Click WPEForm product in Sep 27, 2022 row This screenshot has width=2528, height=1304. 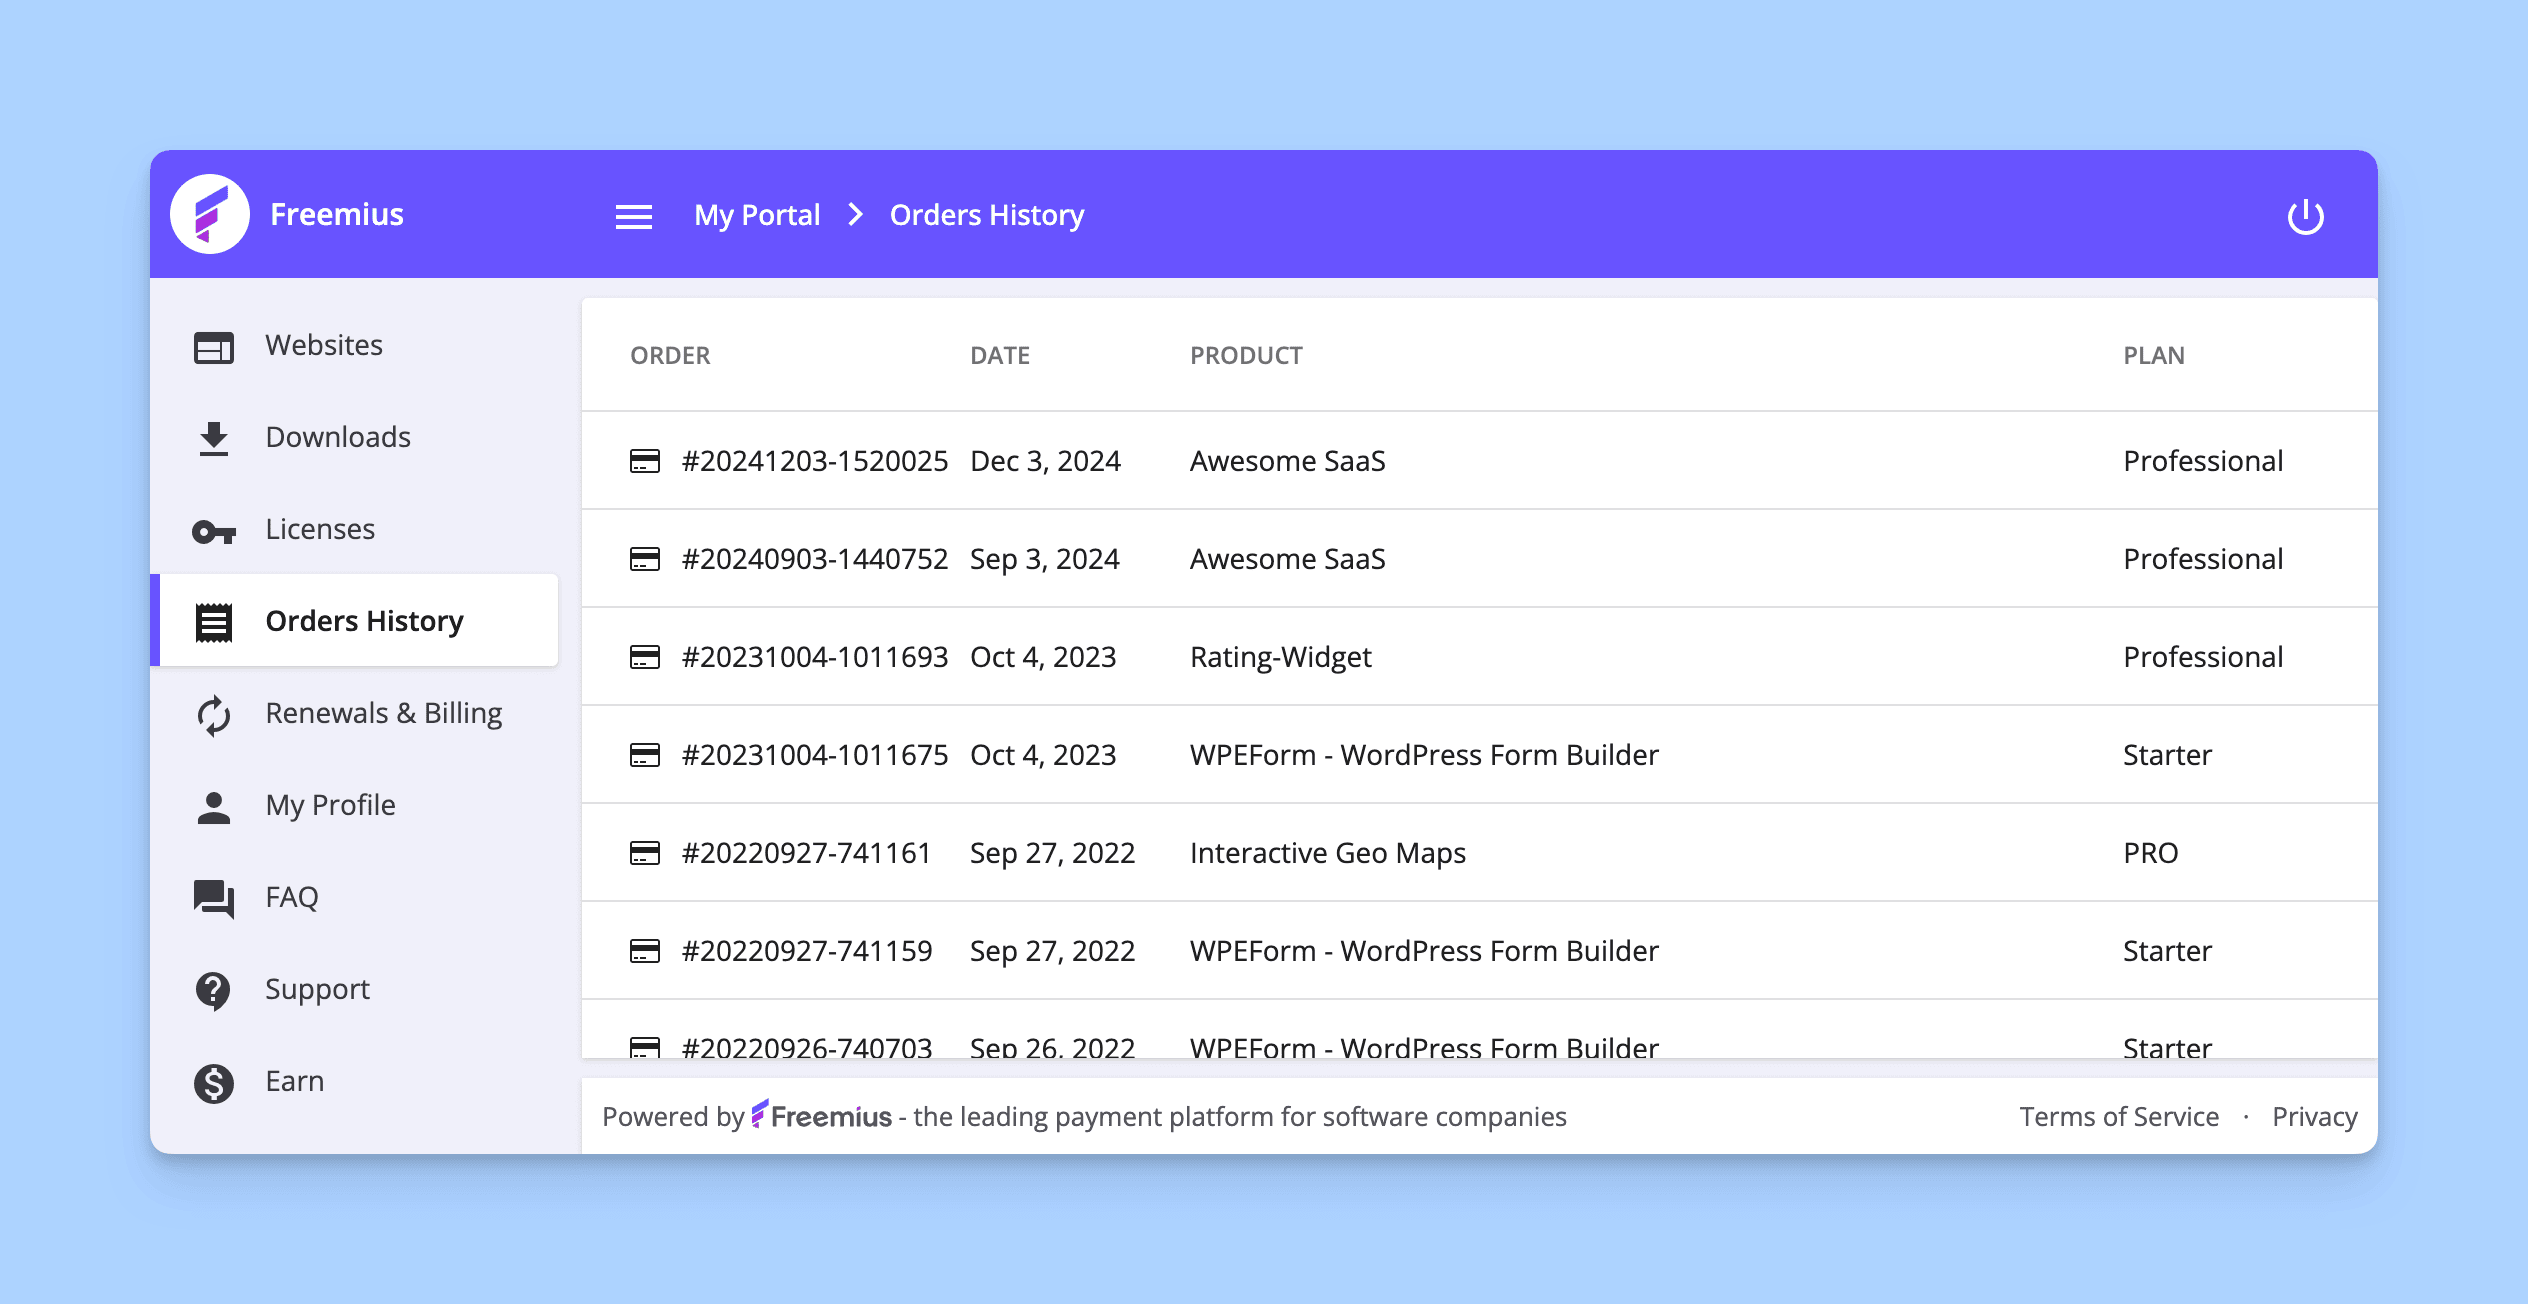pyautogui.click(x=1424, y=951)
